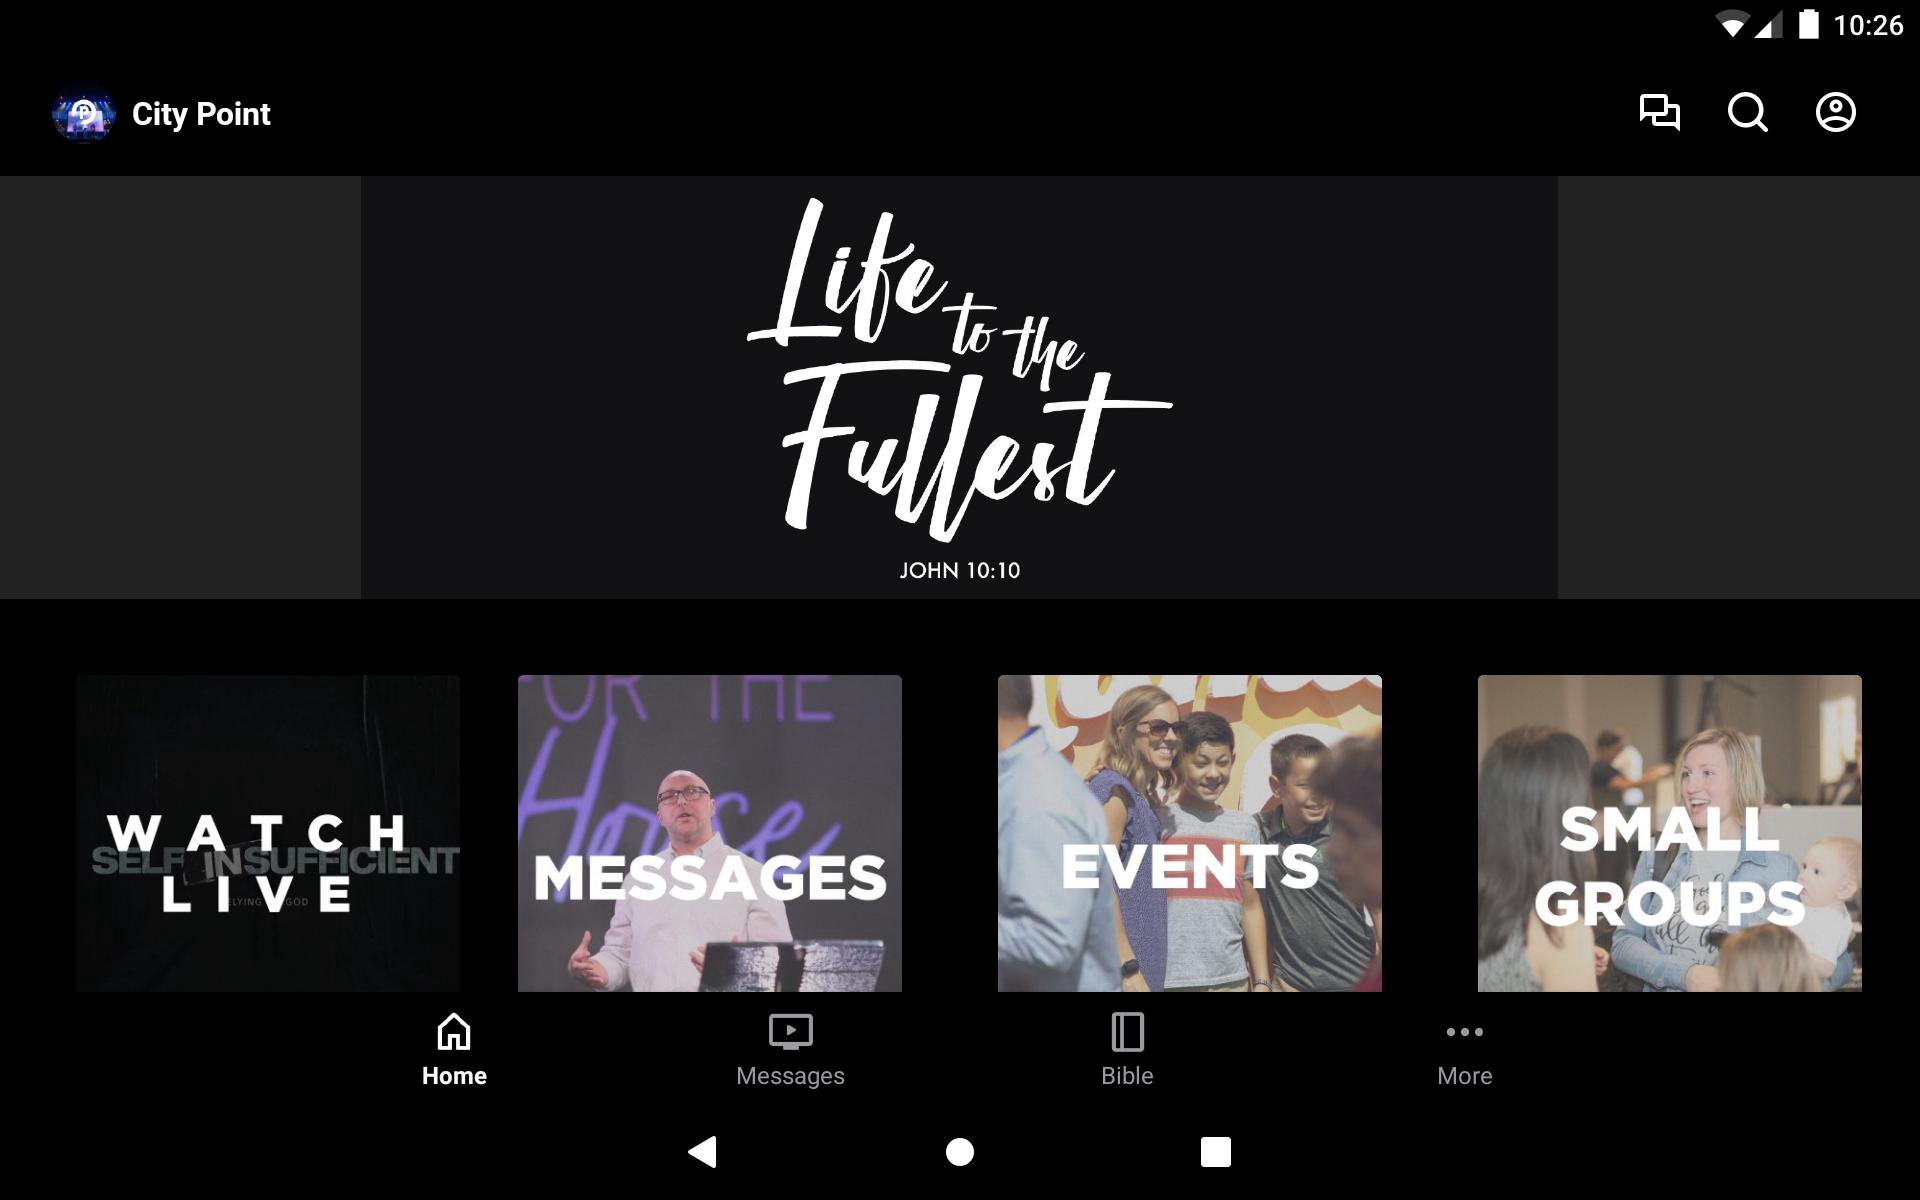The image size is (1920, 1200).
Task: Tap Android back navigation button
Action: (703, 1152)
